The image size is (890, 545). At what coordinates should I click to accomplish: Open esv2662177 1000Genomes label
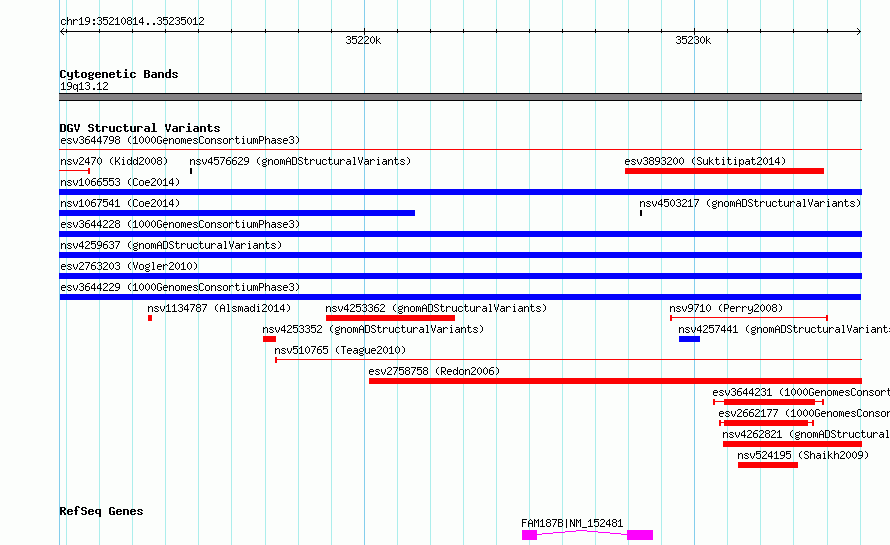point(804,413)
